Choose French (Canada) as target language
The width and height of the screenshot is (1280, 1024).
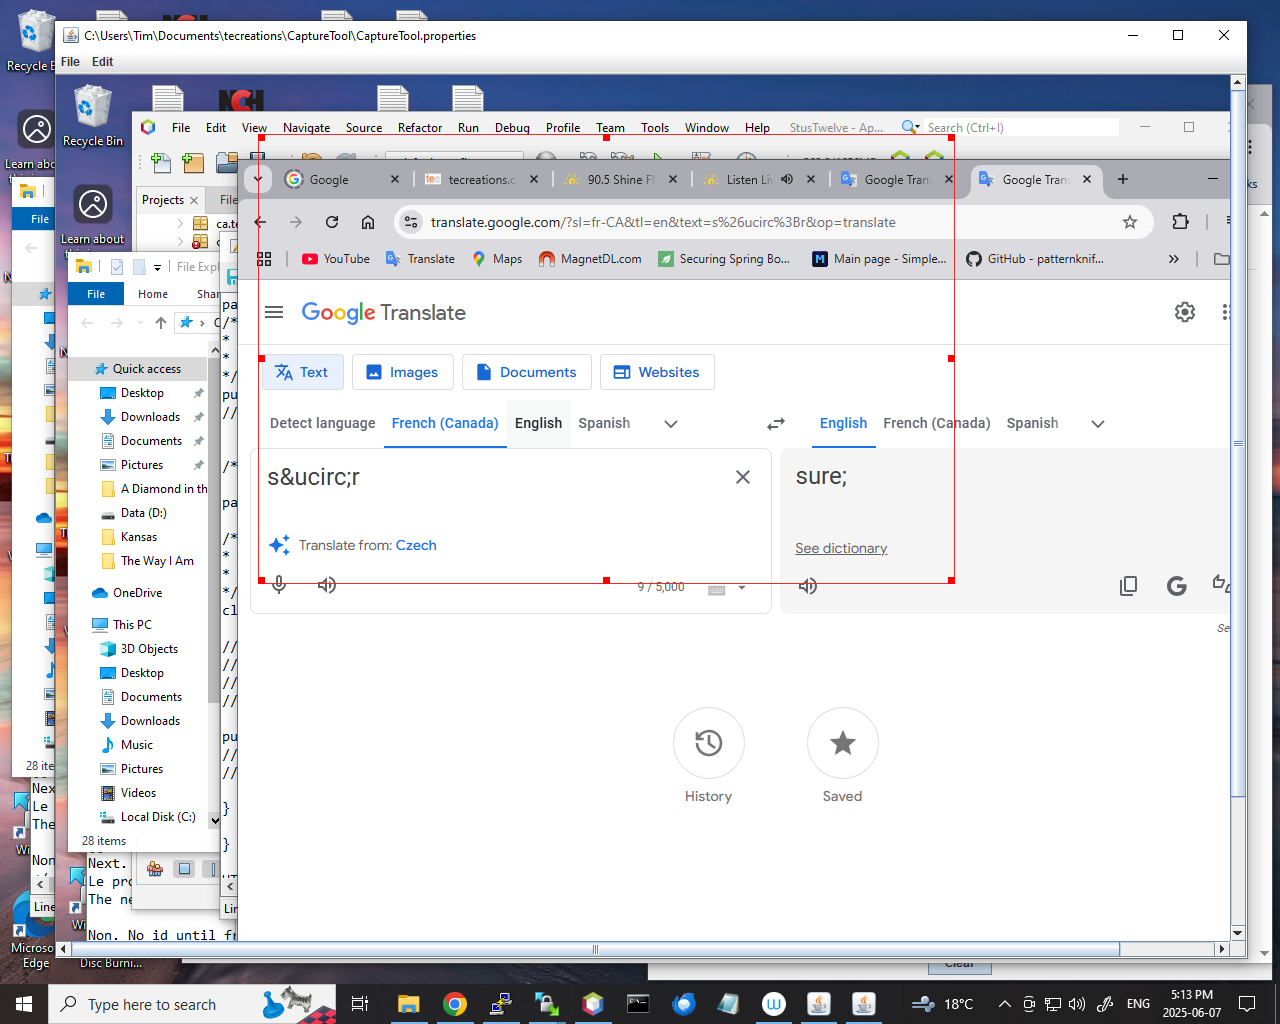937,423
